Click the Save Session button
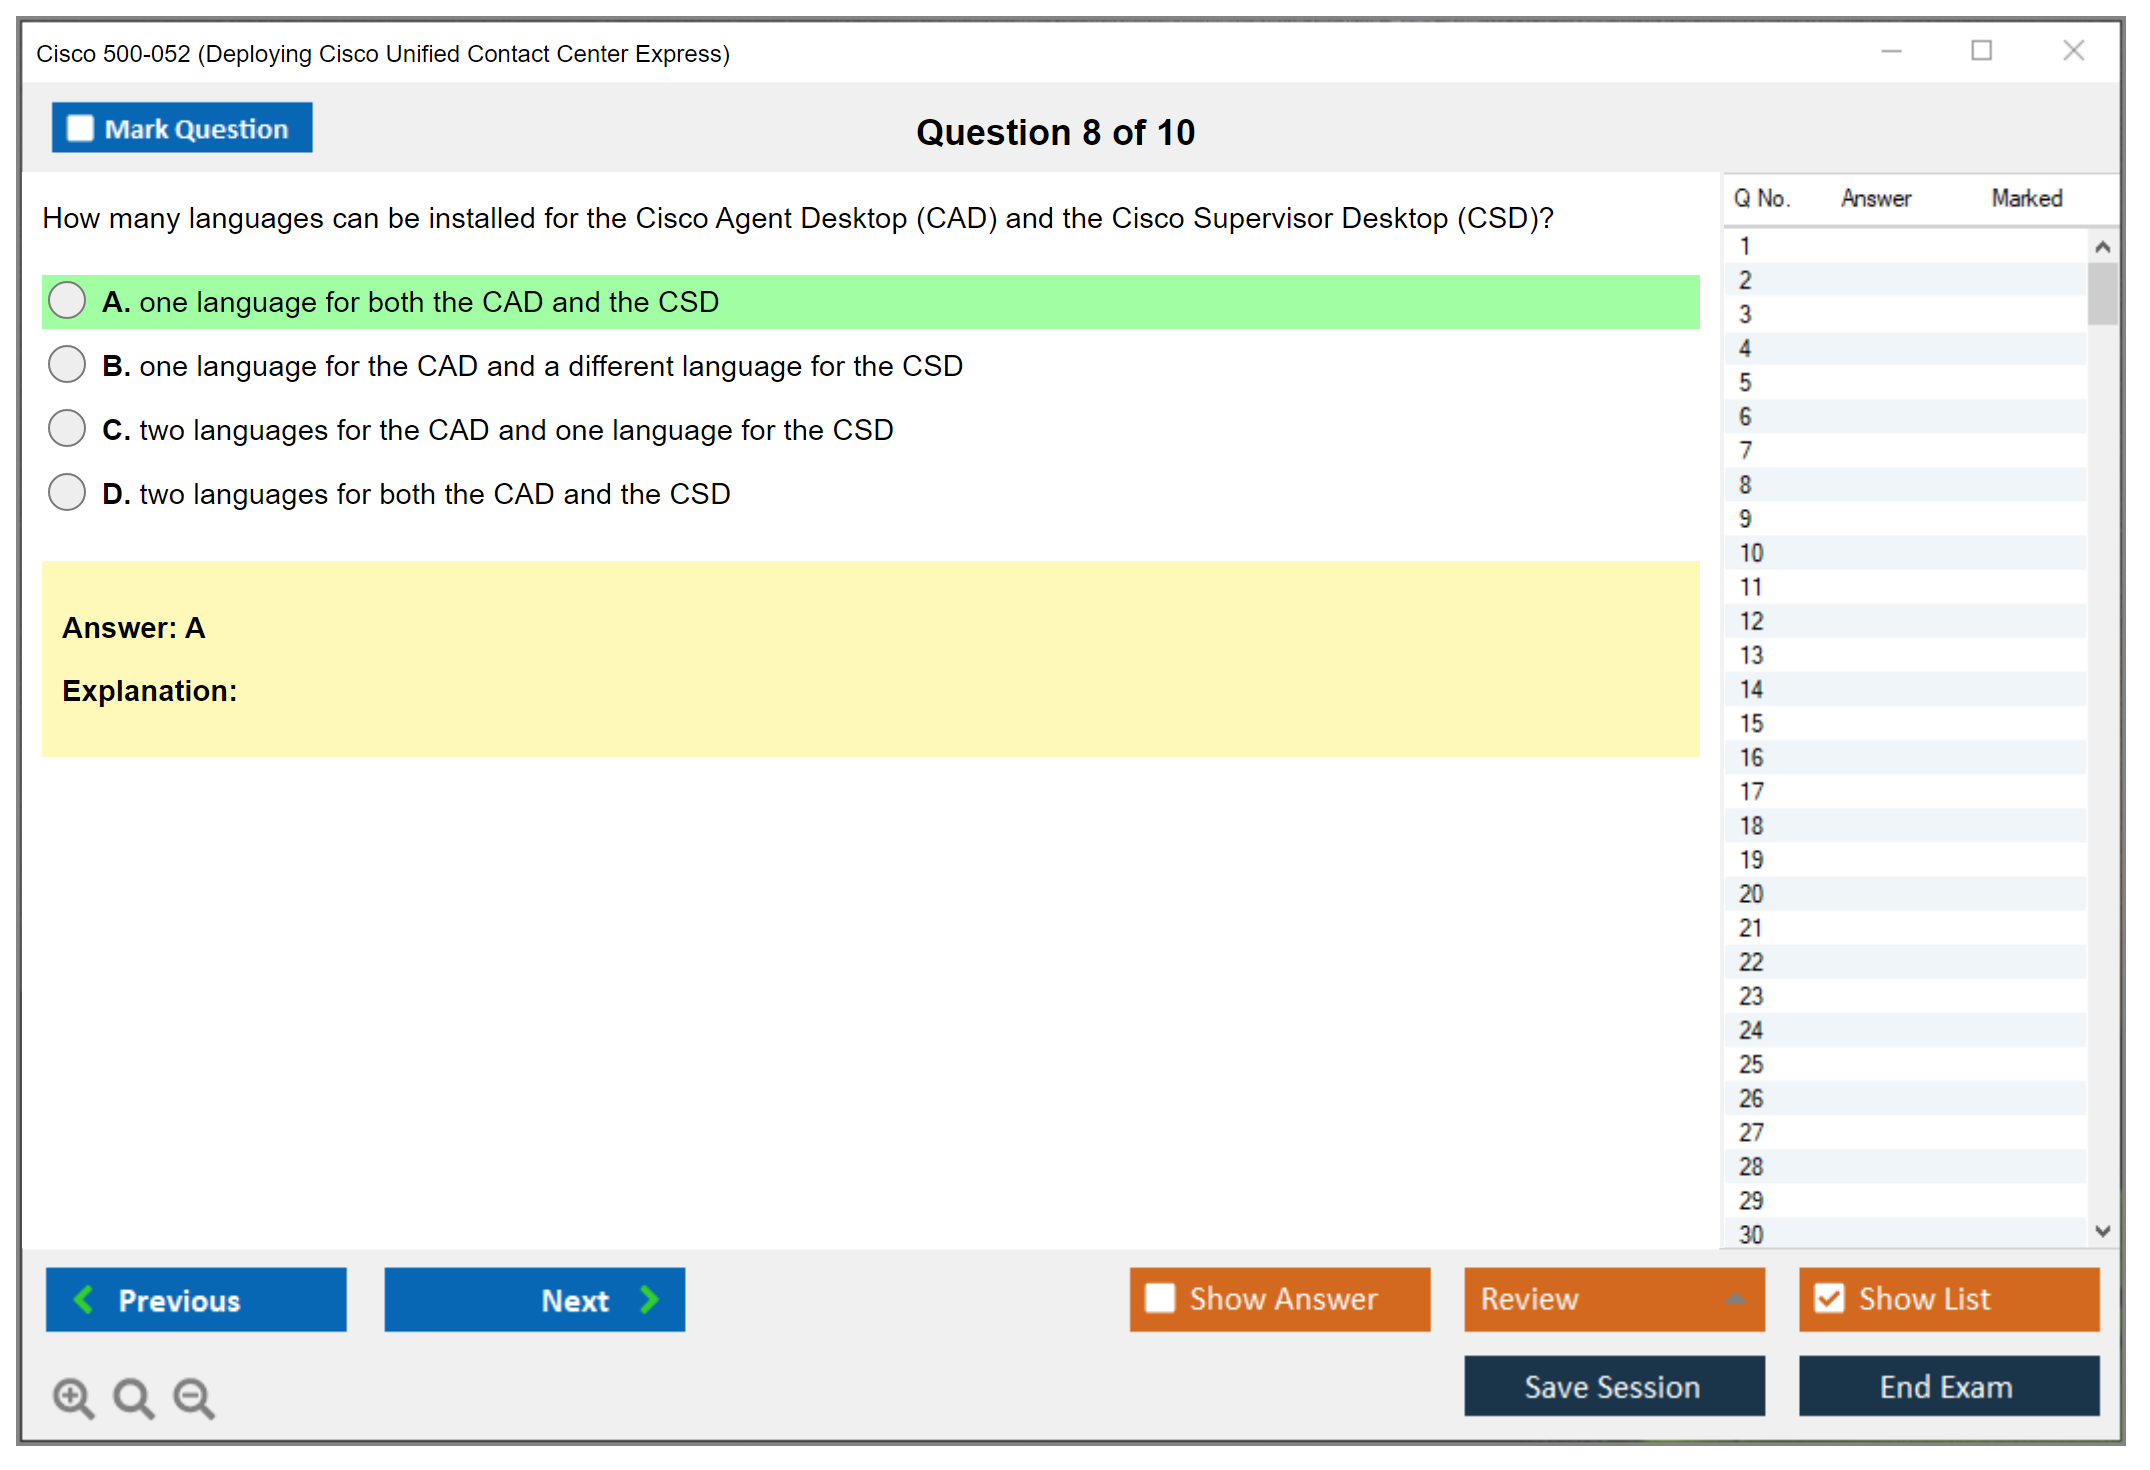Image resolution: width=2150 pixels, height=1470 pixels. 1613,1386
